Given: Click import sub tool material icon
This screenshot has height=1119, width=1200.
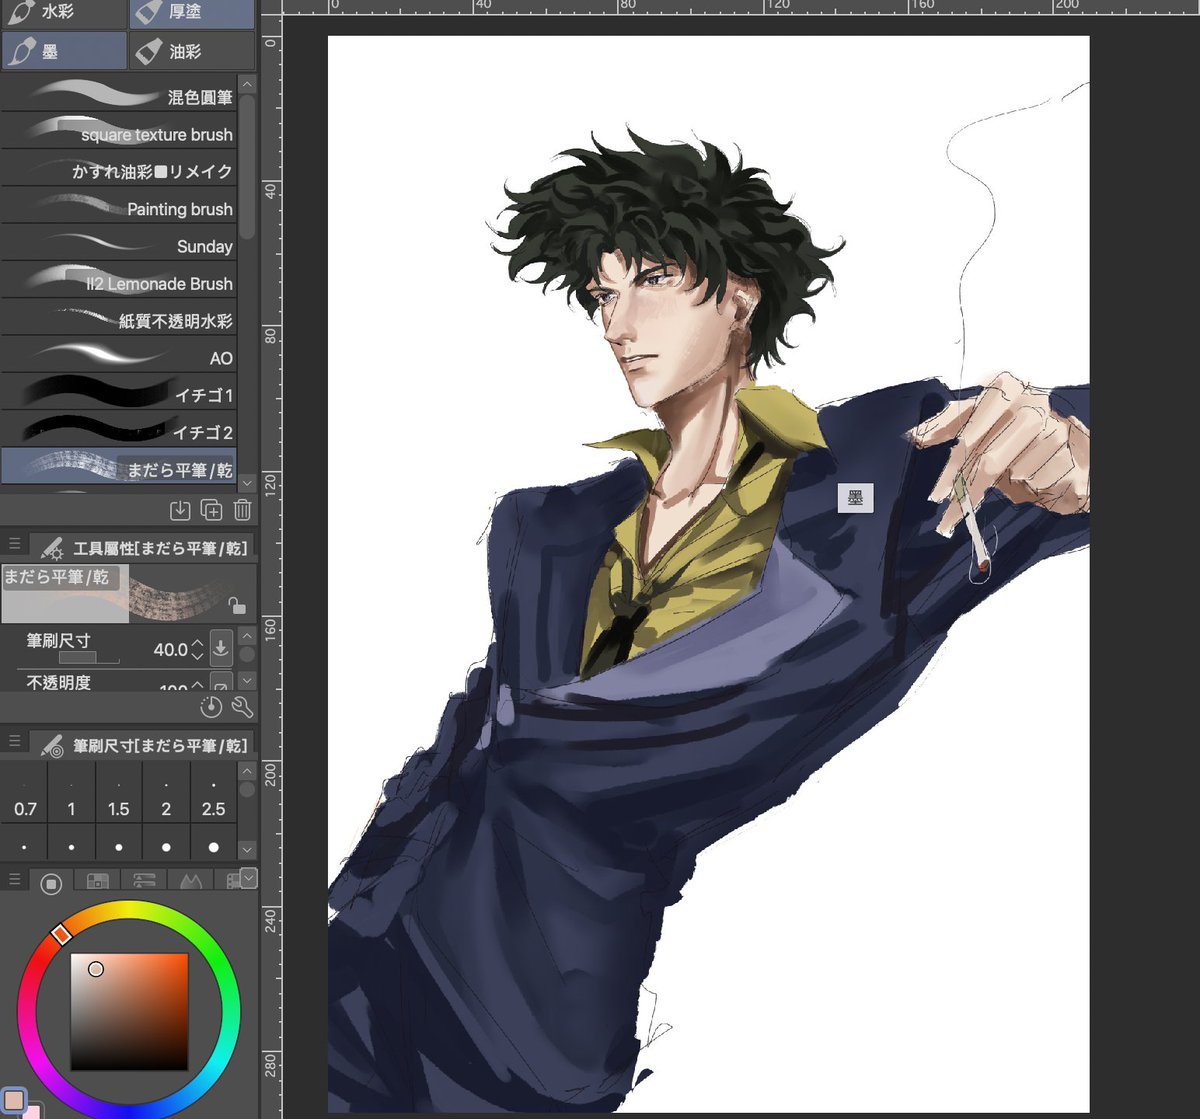Looking at the screenshot, I should 180,510.
